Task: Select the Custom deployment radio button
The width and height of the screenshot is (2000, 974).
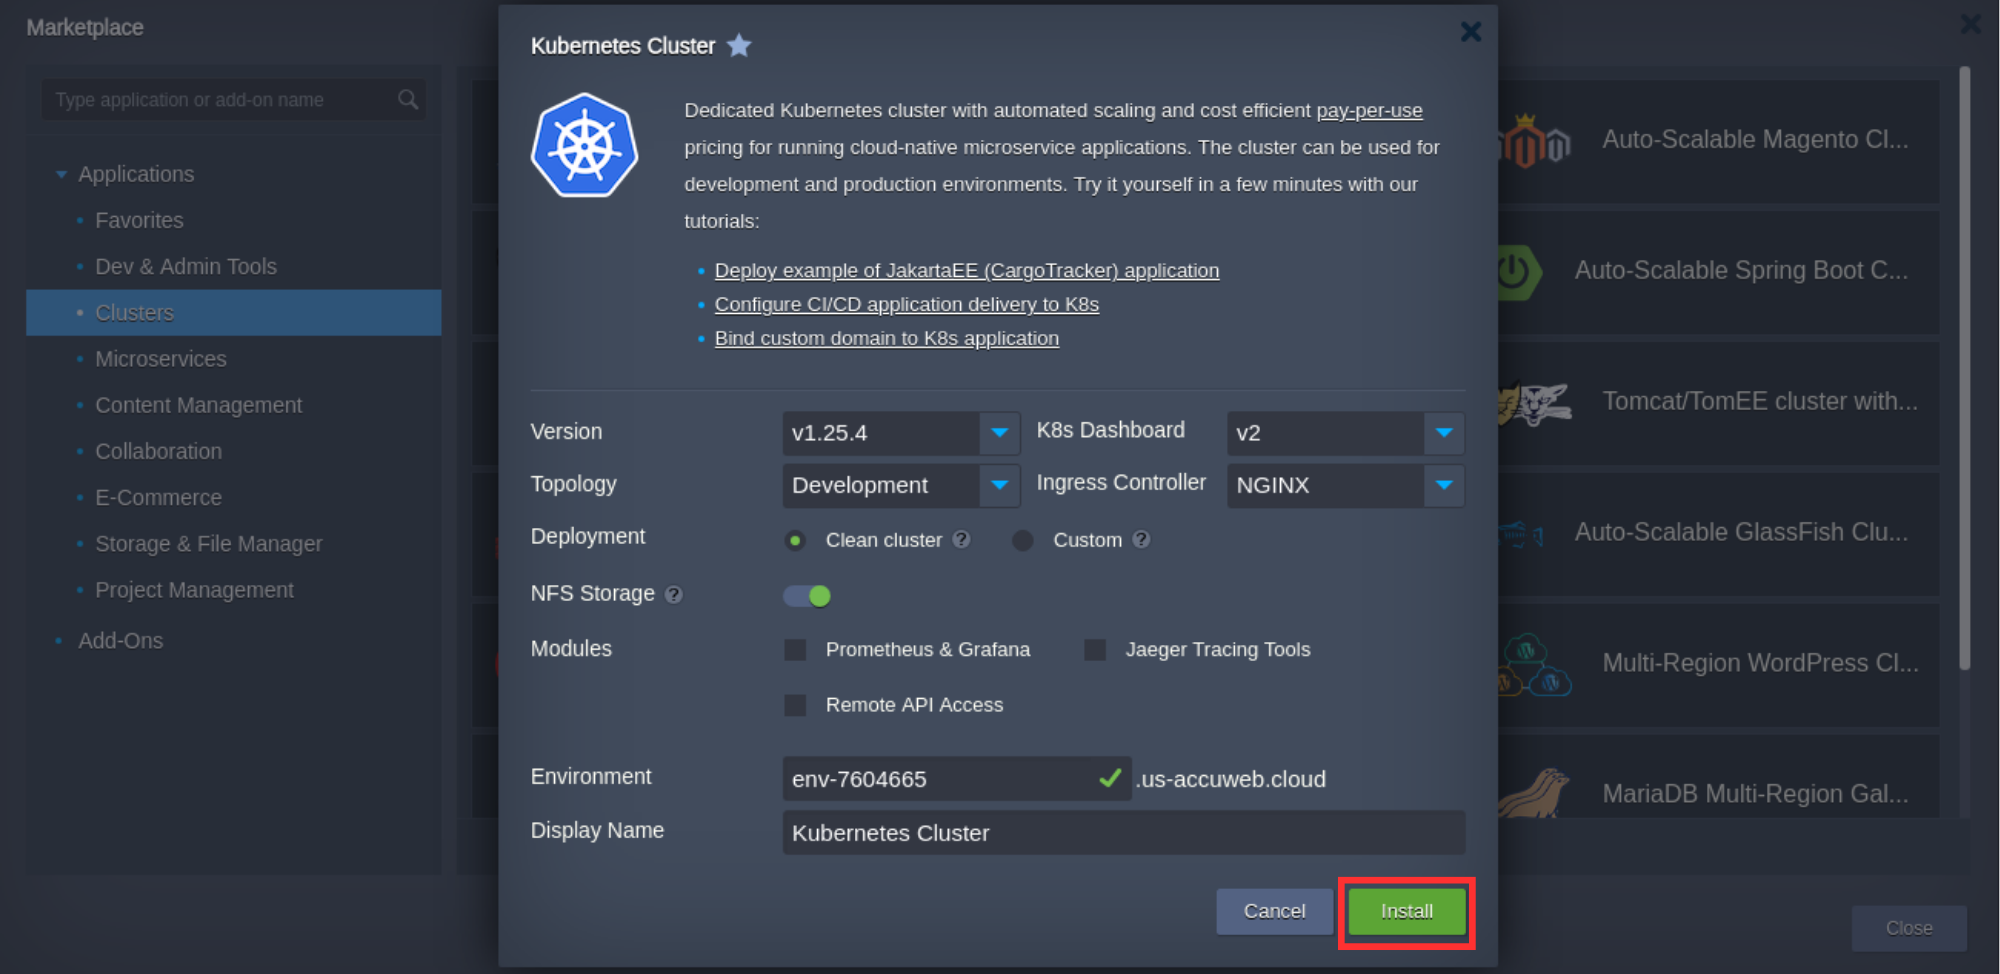Action: click(x=1022, y=541)
